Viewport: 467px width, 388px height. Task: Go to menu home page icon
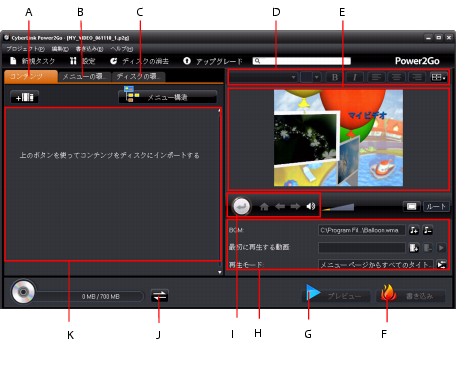pos(264,207)
